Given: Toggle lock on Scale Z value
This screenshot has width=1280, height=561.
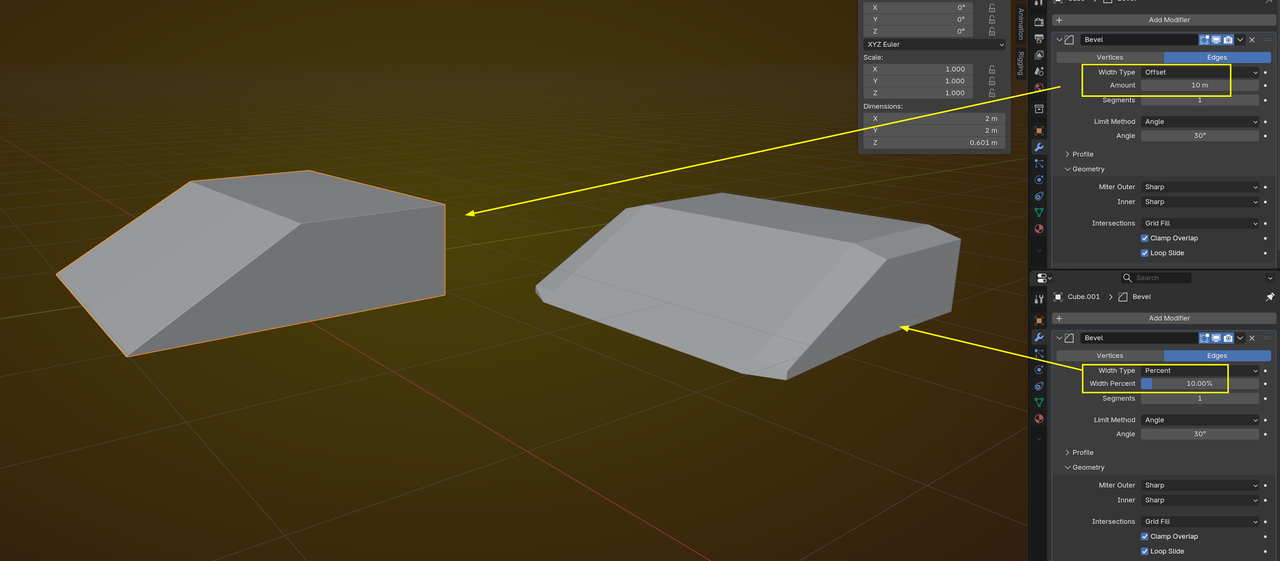Looking at the screenshot, I should click(x=992, y=93).
